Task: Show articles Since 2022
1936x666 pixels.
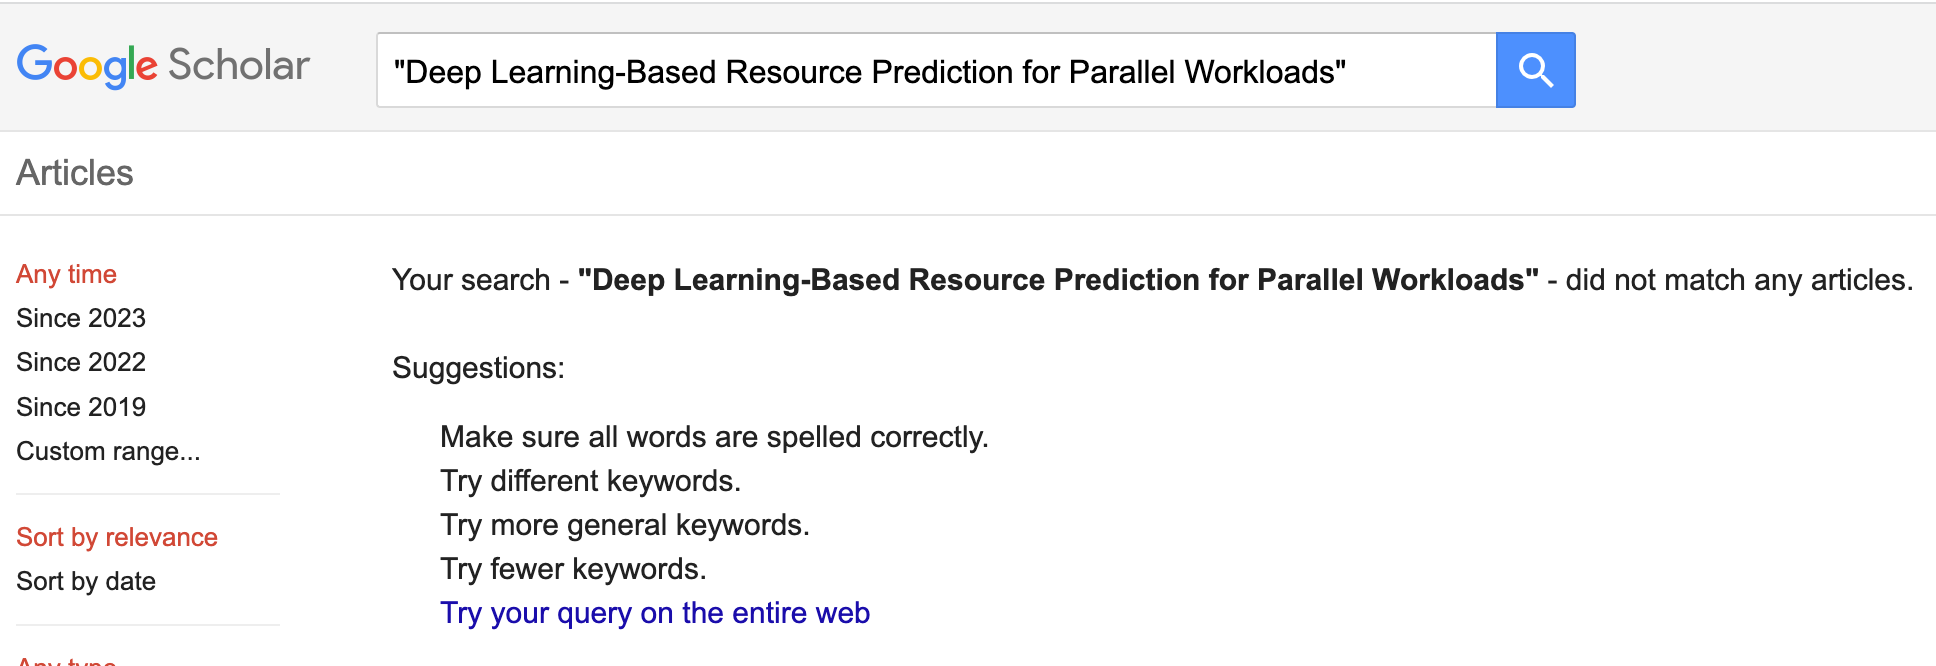Action: [81, 362]
